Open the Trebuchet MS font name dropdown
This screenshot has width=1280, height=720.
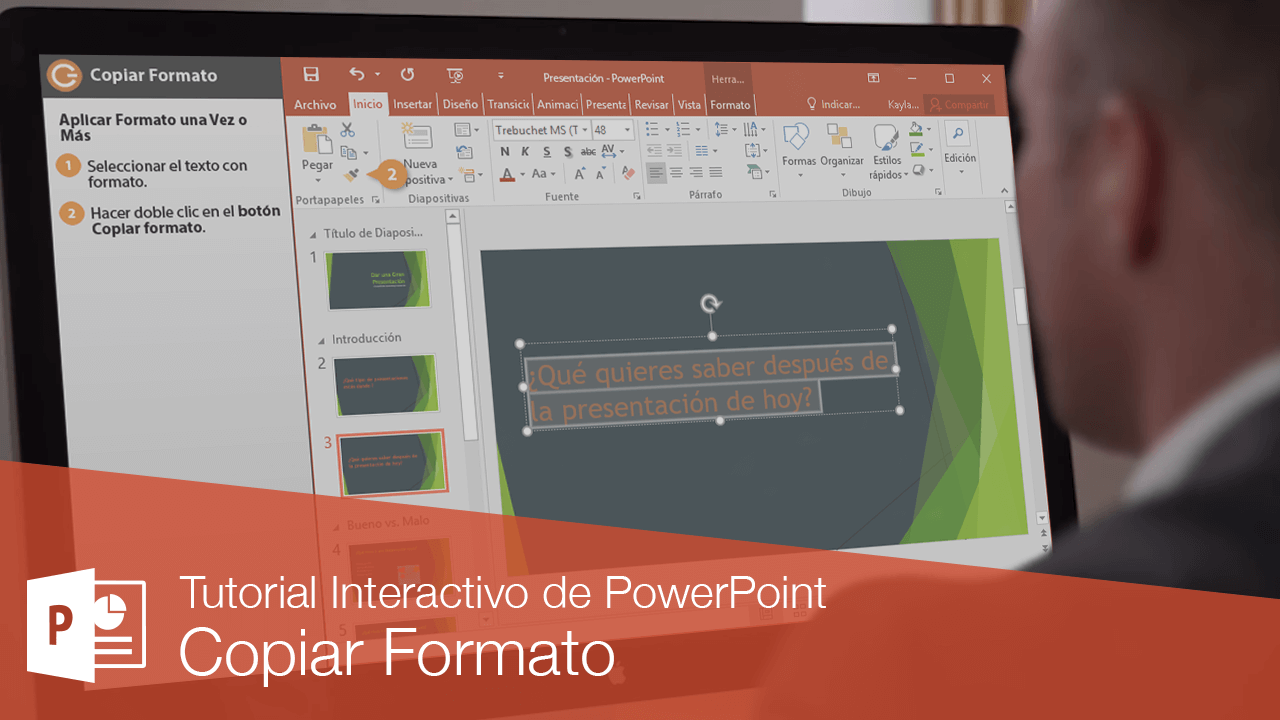click(x=585, y=131)
